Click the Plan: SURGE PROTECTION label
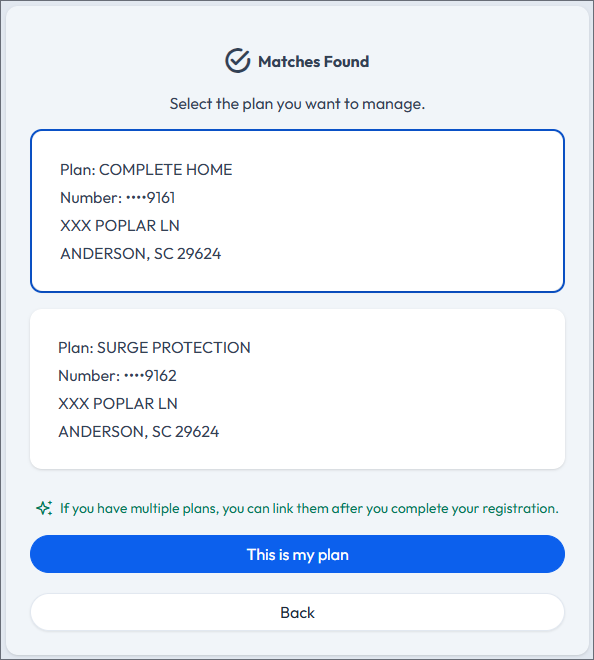The height and width of the screenshot is (660, 594). (154, 348)
